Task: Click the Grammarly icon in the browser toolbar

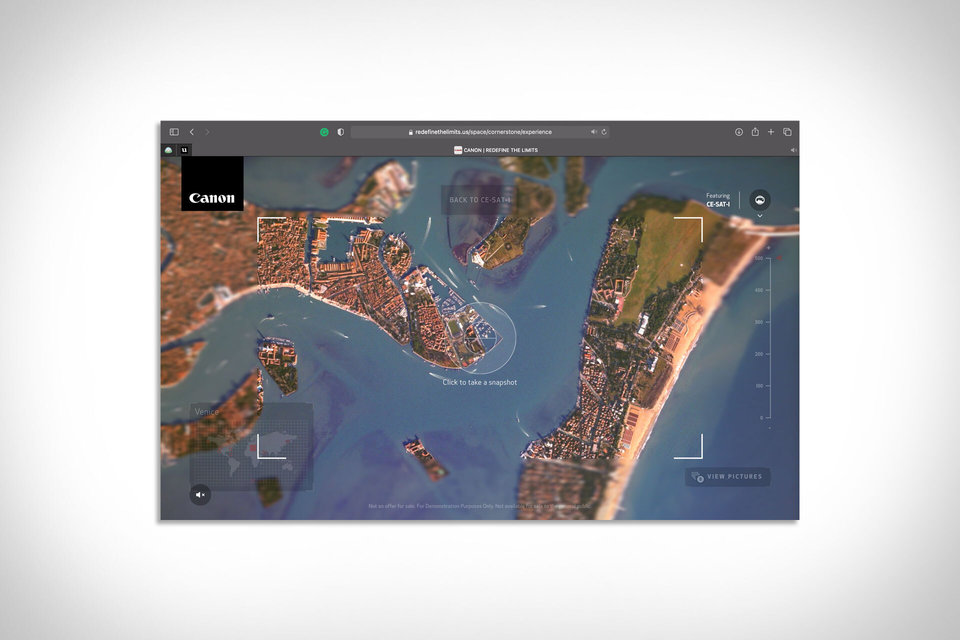Action: (x=324, y=131)
